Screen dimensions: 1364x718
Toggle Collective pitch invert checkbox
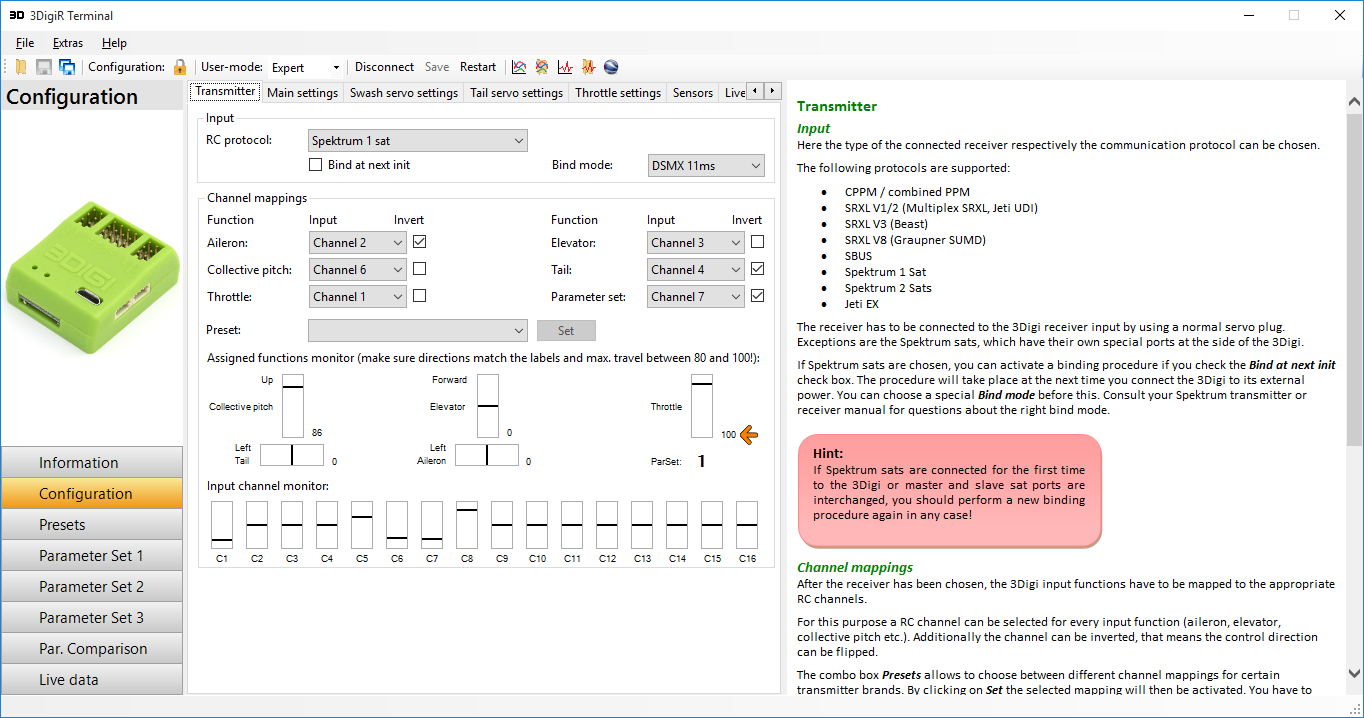420,268
